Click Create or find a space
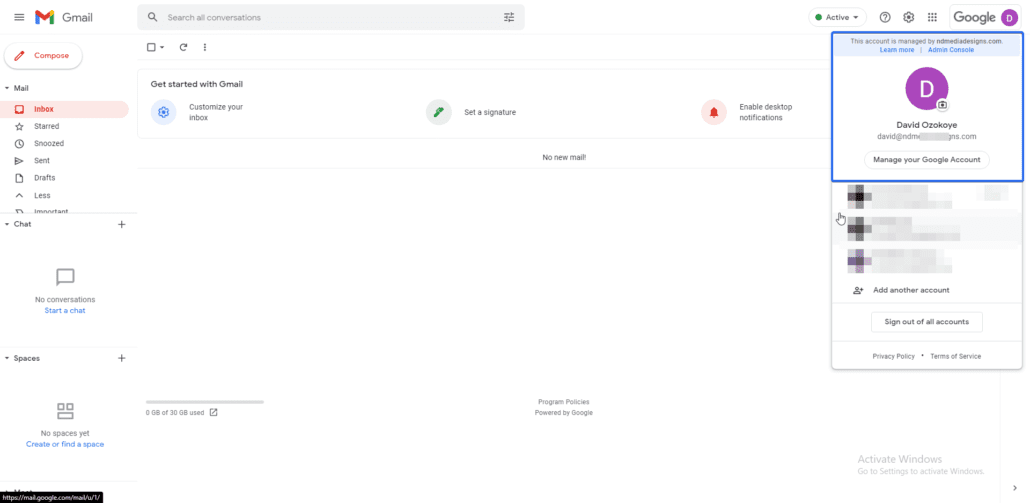The width and height of the screenshot is (1030, 503). coord(65,445)
